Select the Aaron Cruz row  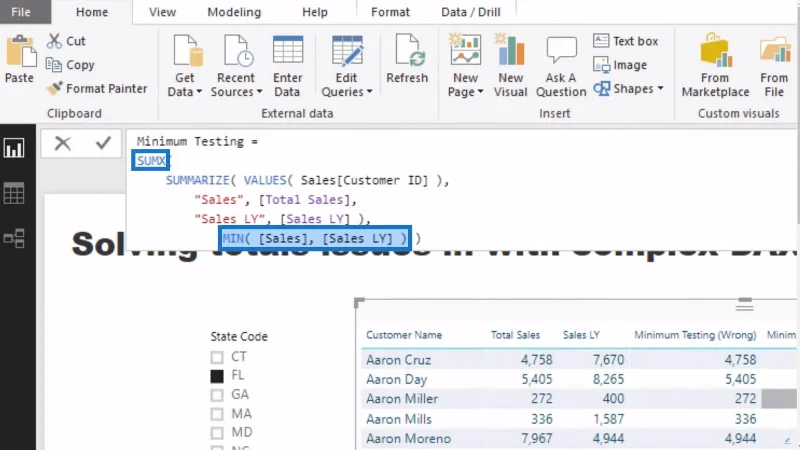[579, 360]
